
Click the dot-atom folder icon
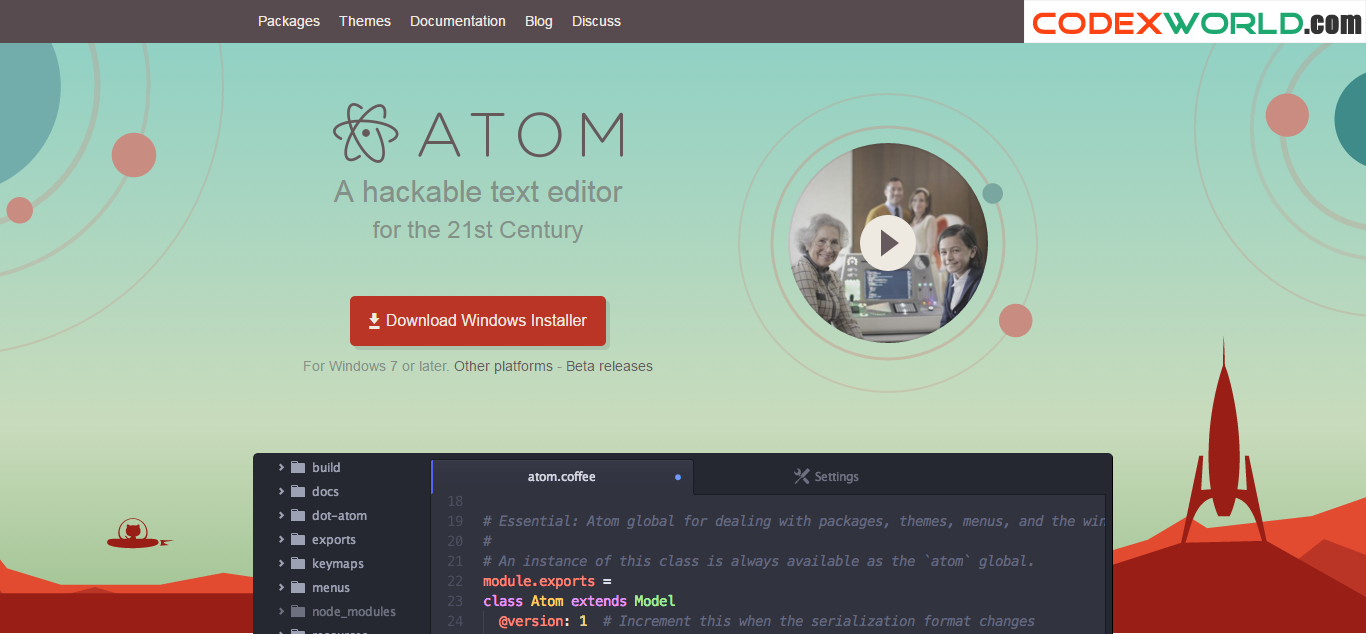click(298, 515)
